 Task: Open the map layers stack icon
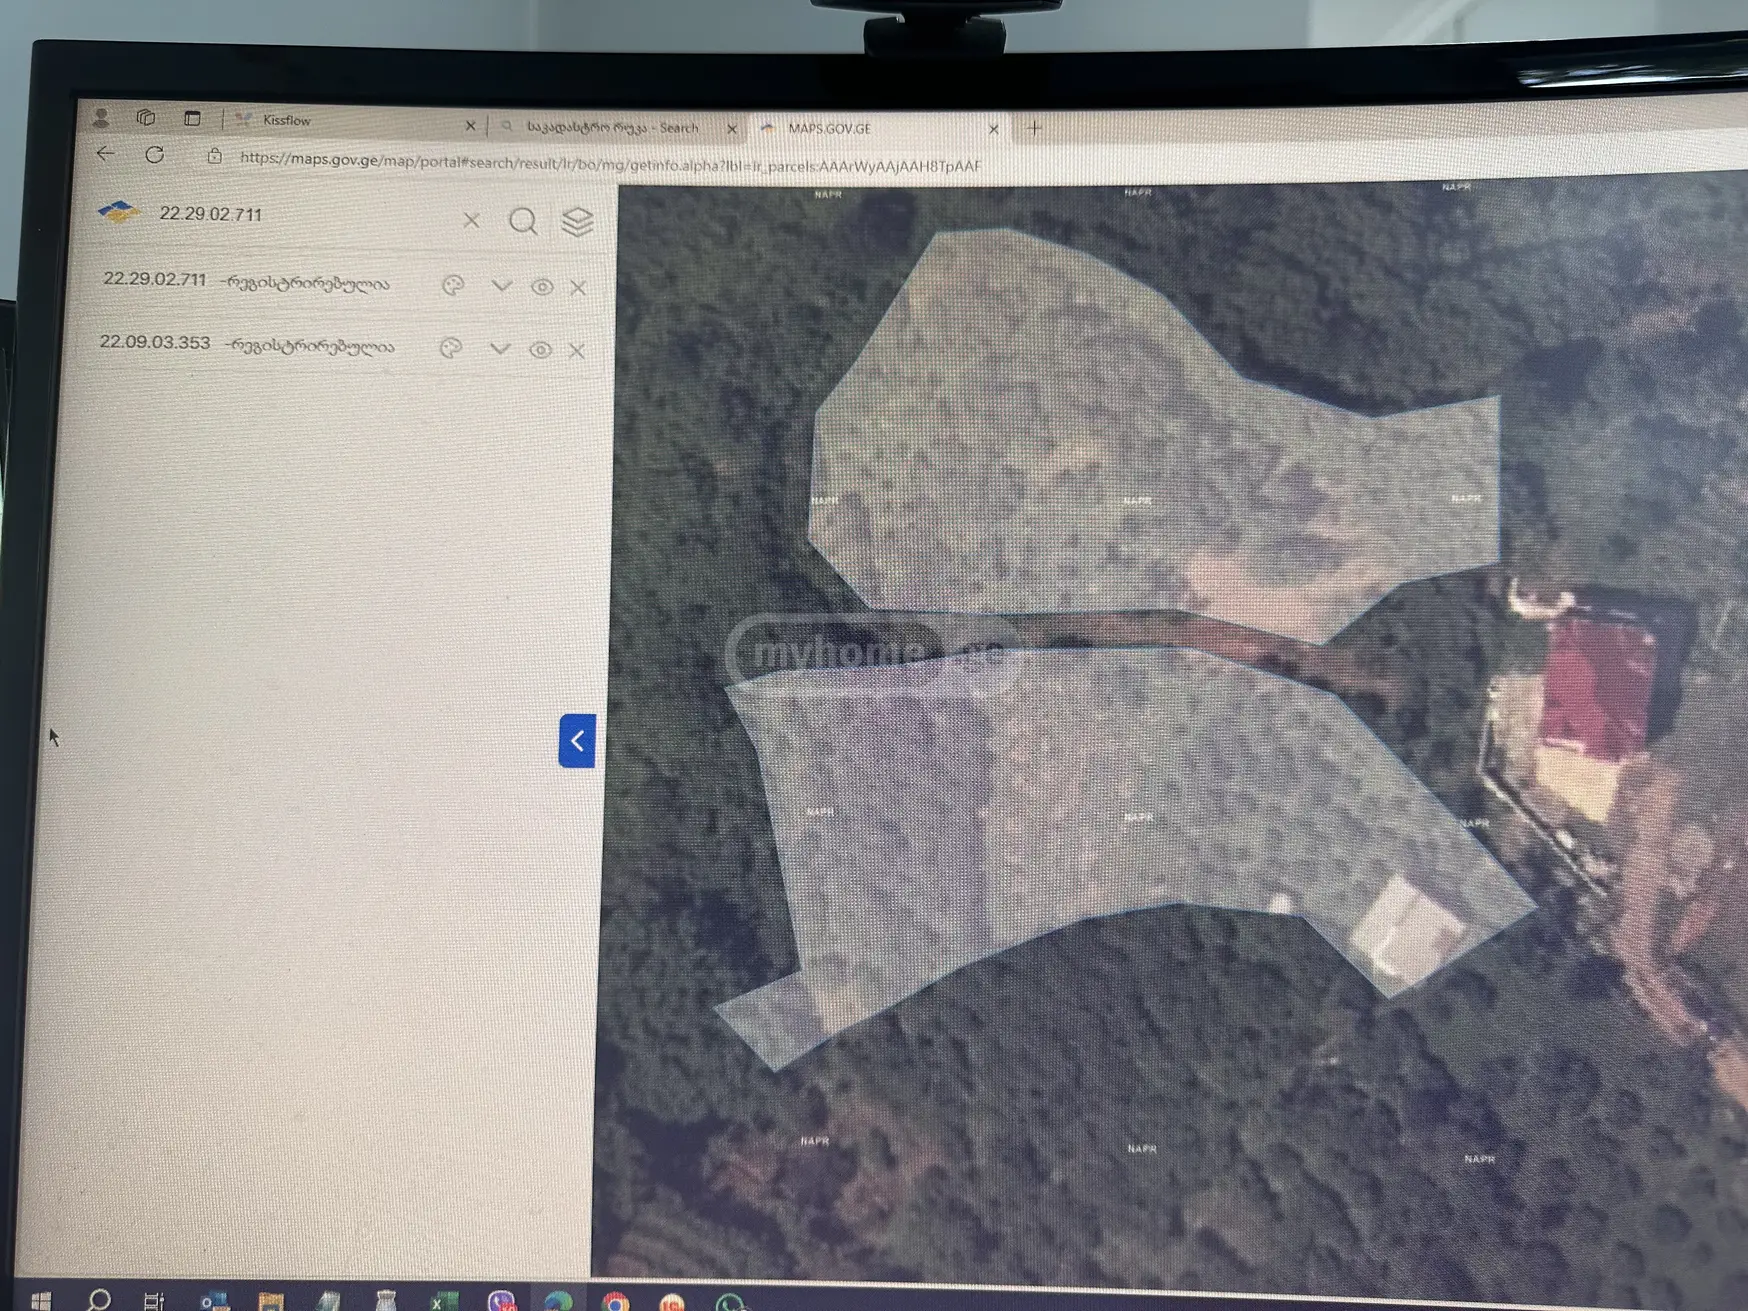577,222
